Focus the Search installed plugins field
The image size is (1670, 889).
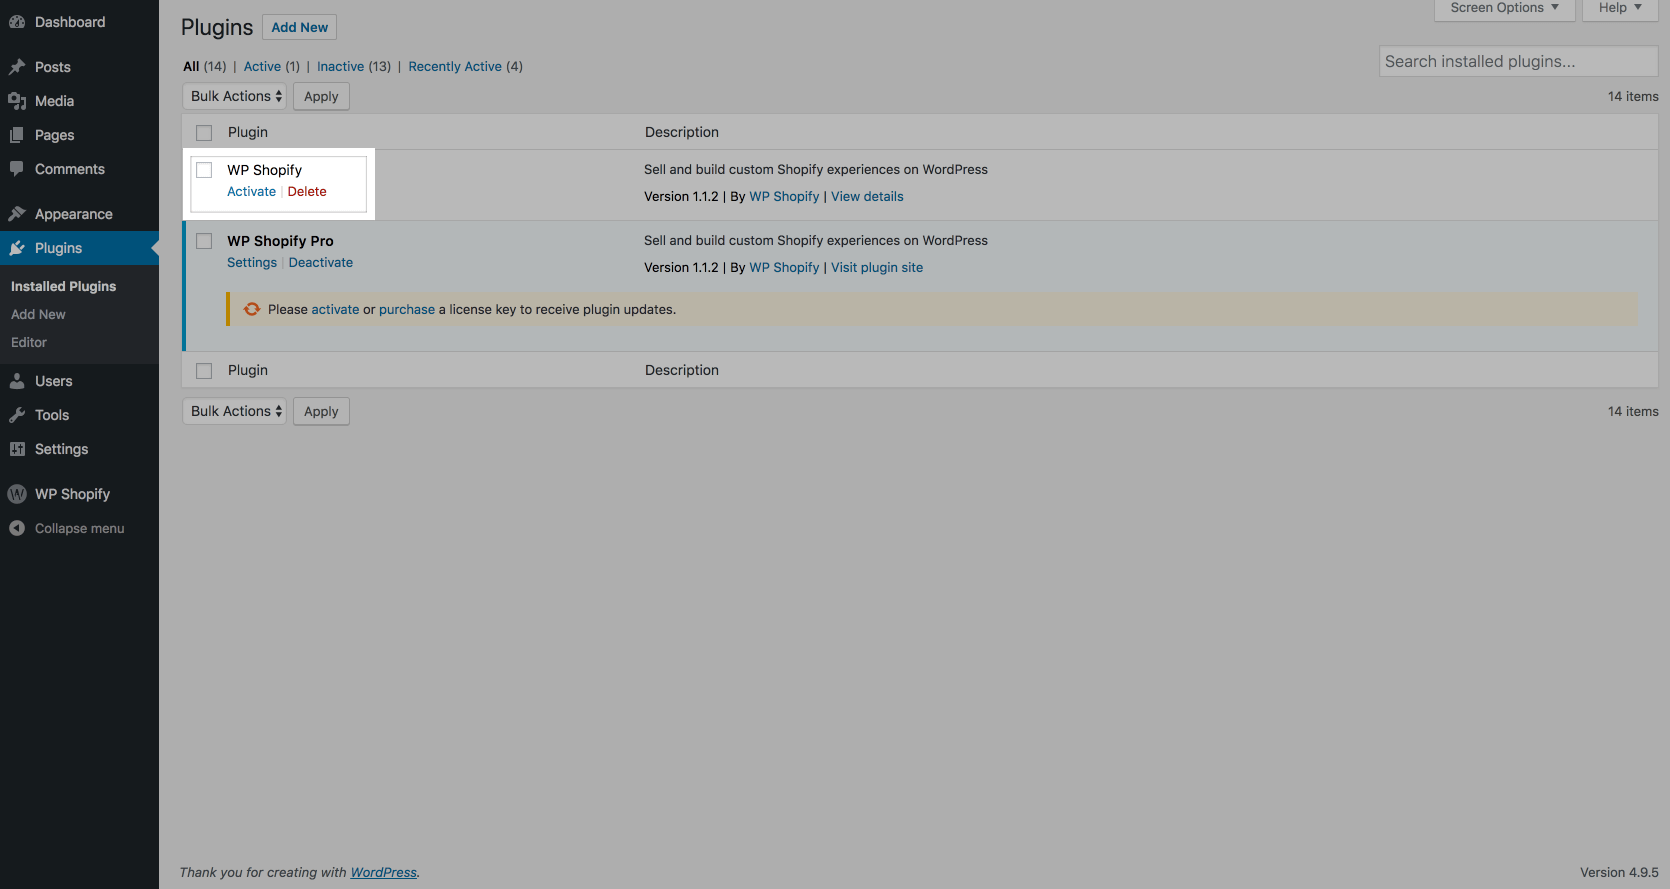tap(1519, 61)
